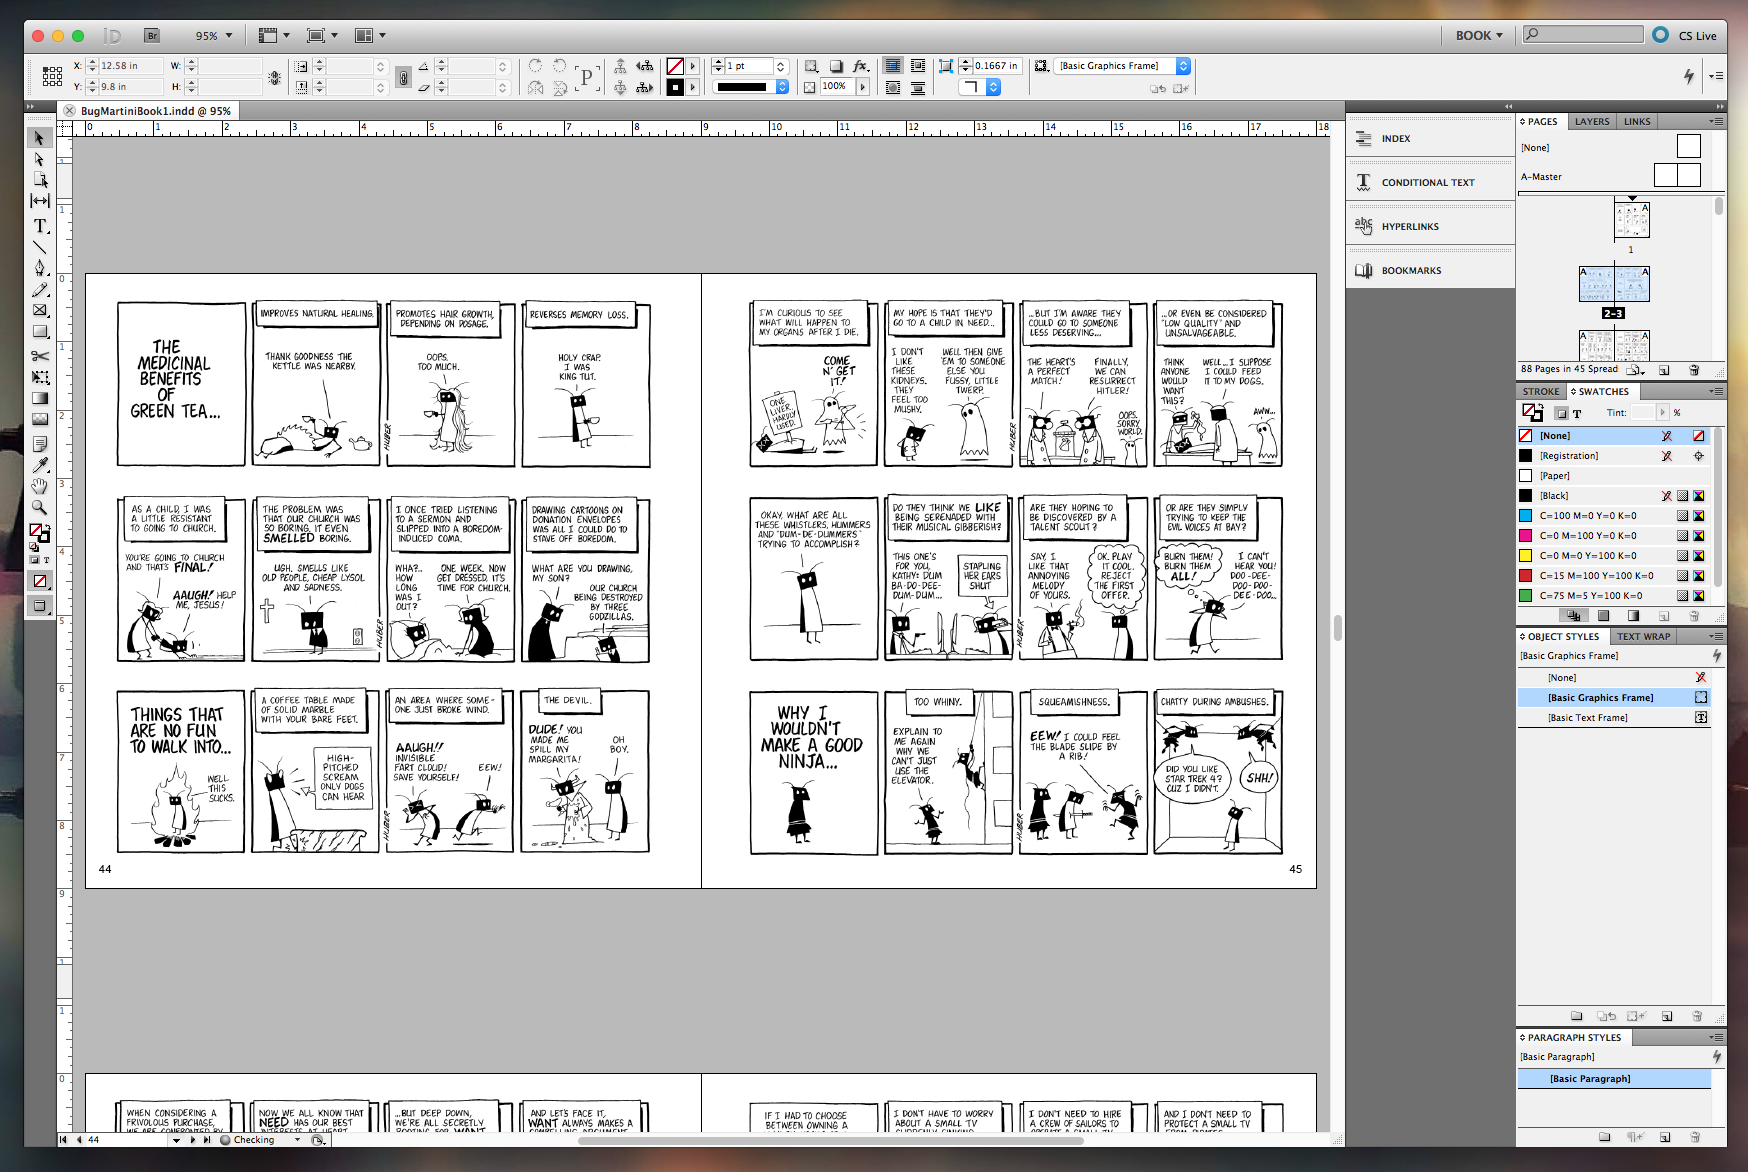This screenshot has height=1172, width=1748.
Task: Open the Preflight Checking status dropdown
Action: [297, 1140]
